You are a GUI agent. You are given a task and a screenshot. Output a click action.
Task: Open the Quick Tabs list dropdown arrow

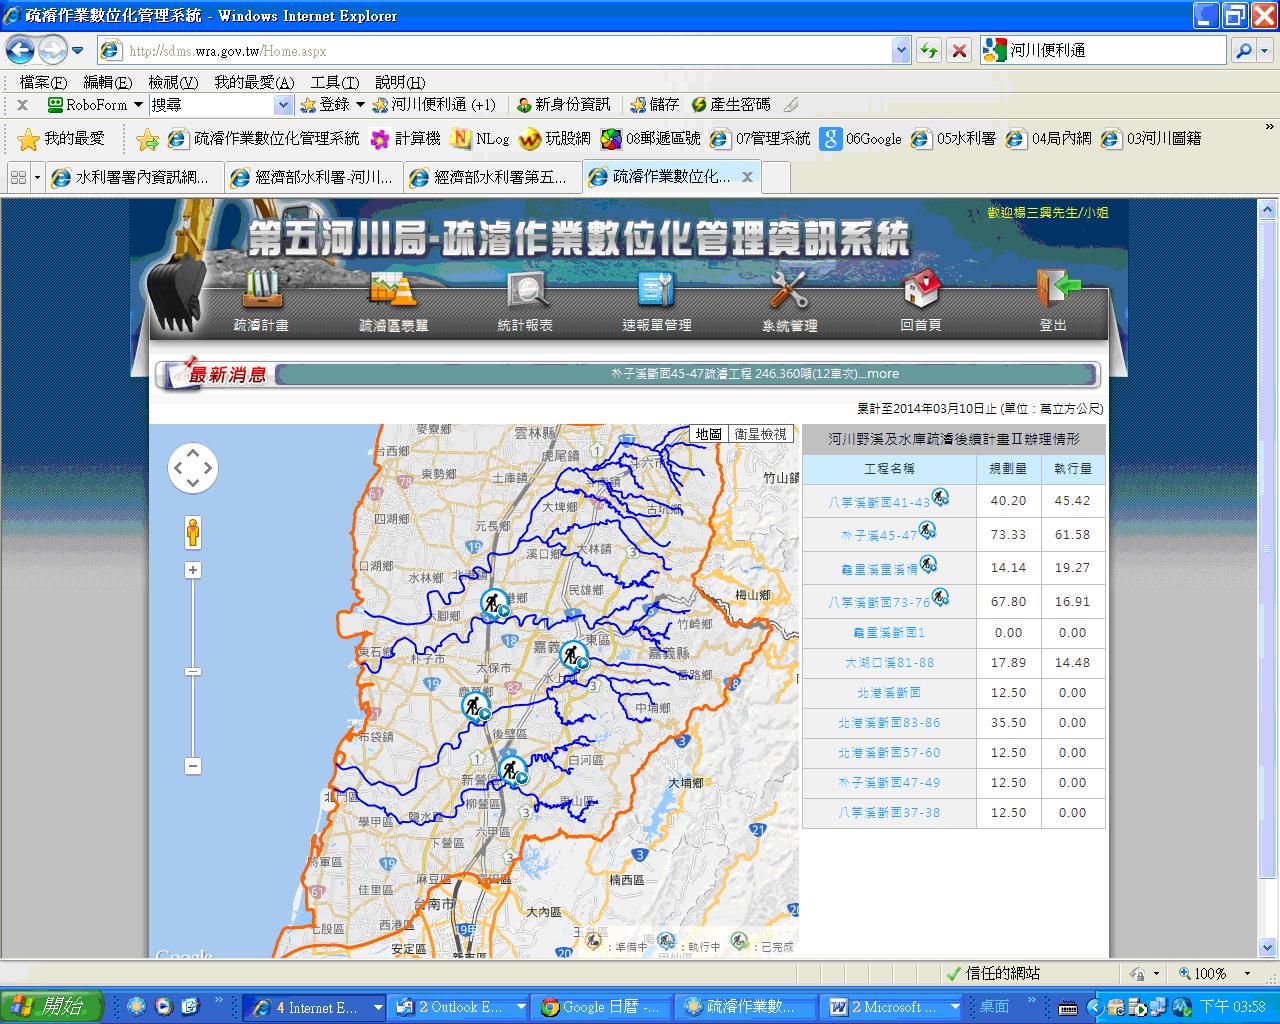[x=38, y=178]
